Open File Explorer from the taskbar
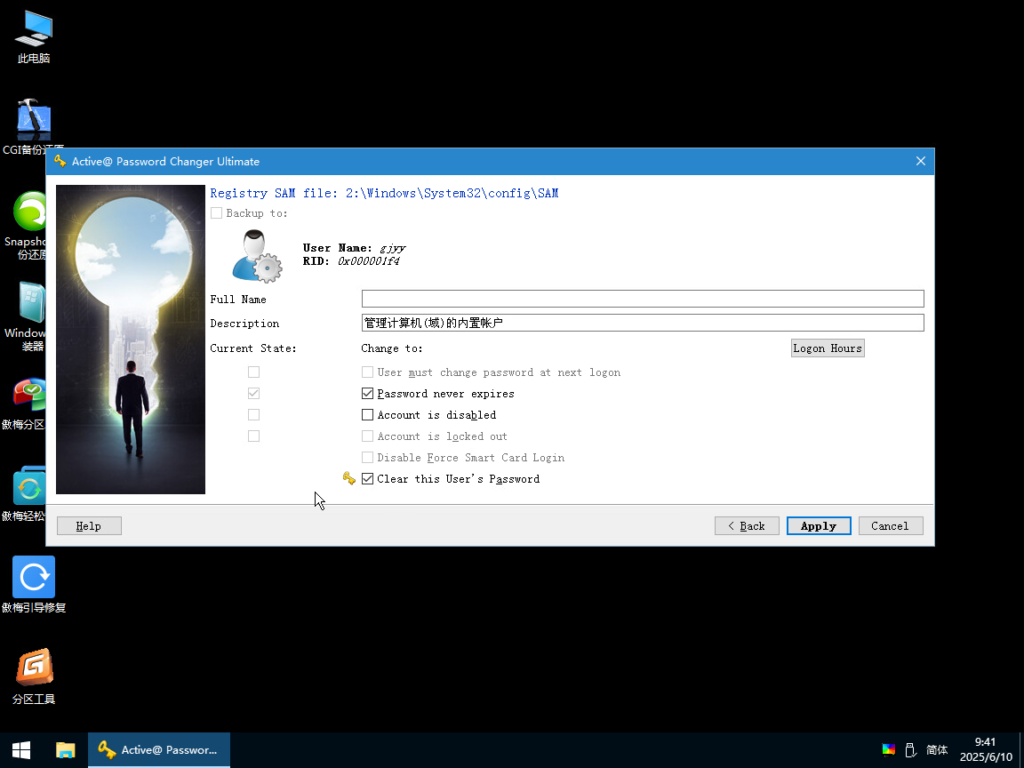Viewport: 1024px width, 768px height. point(65,750)
